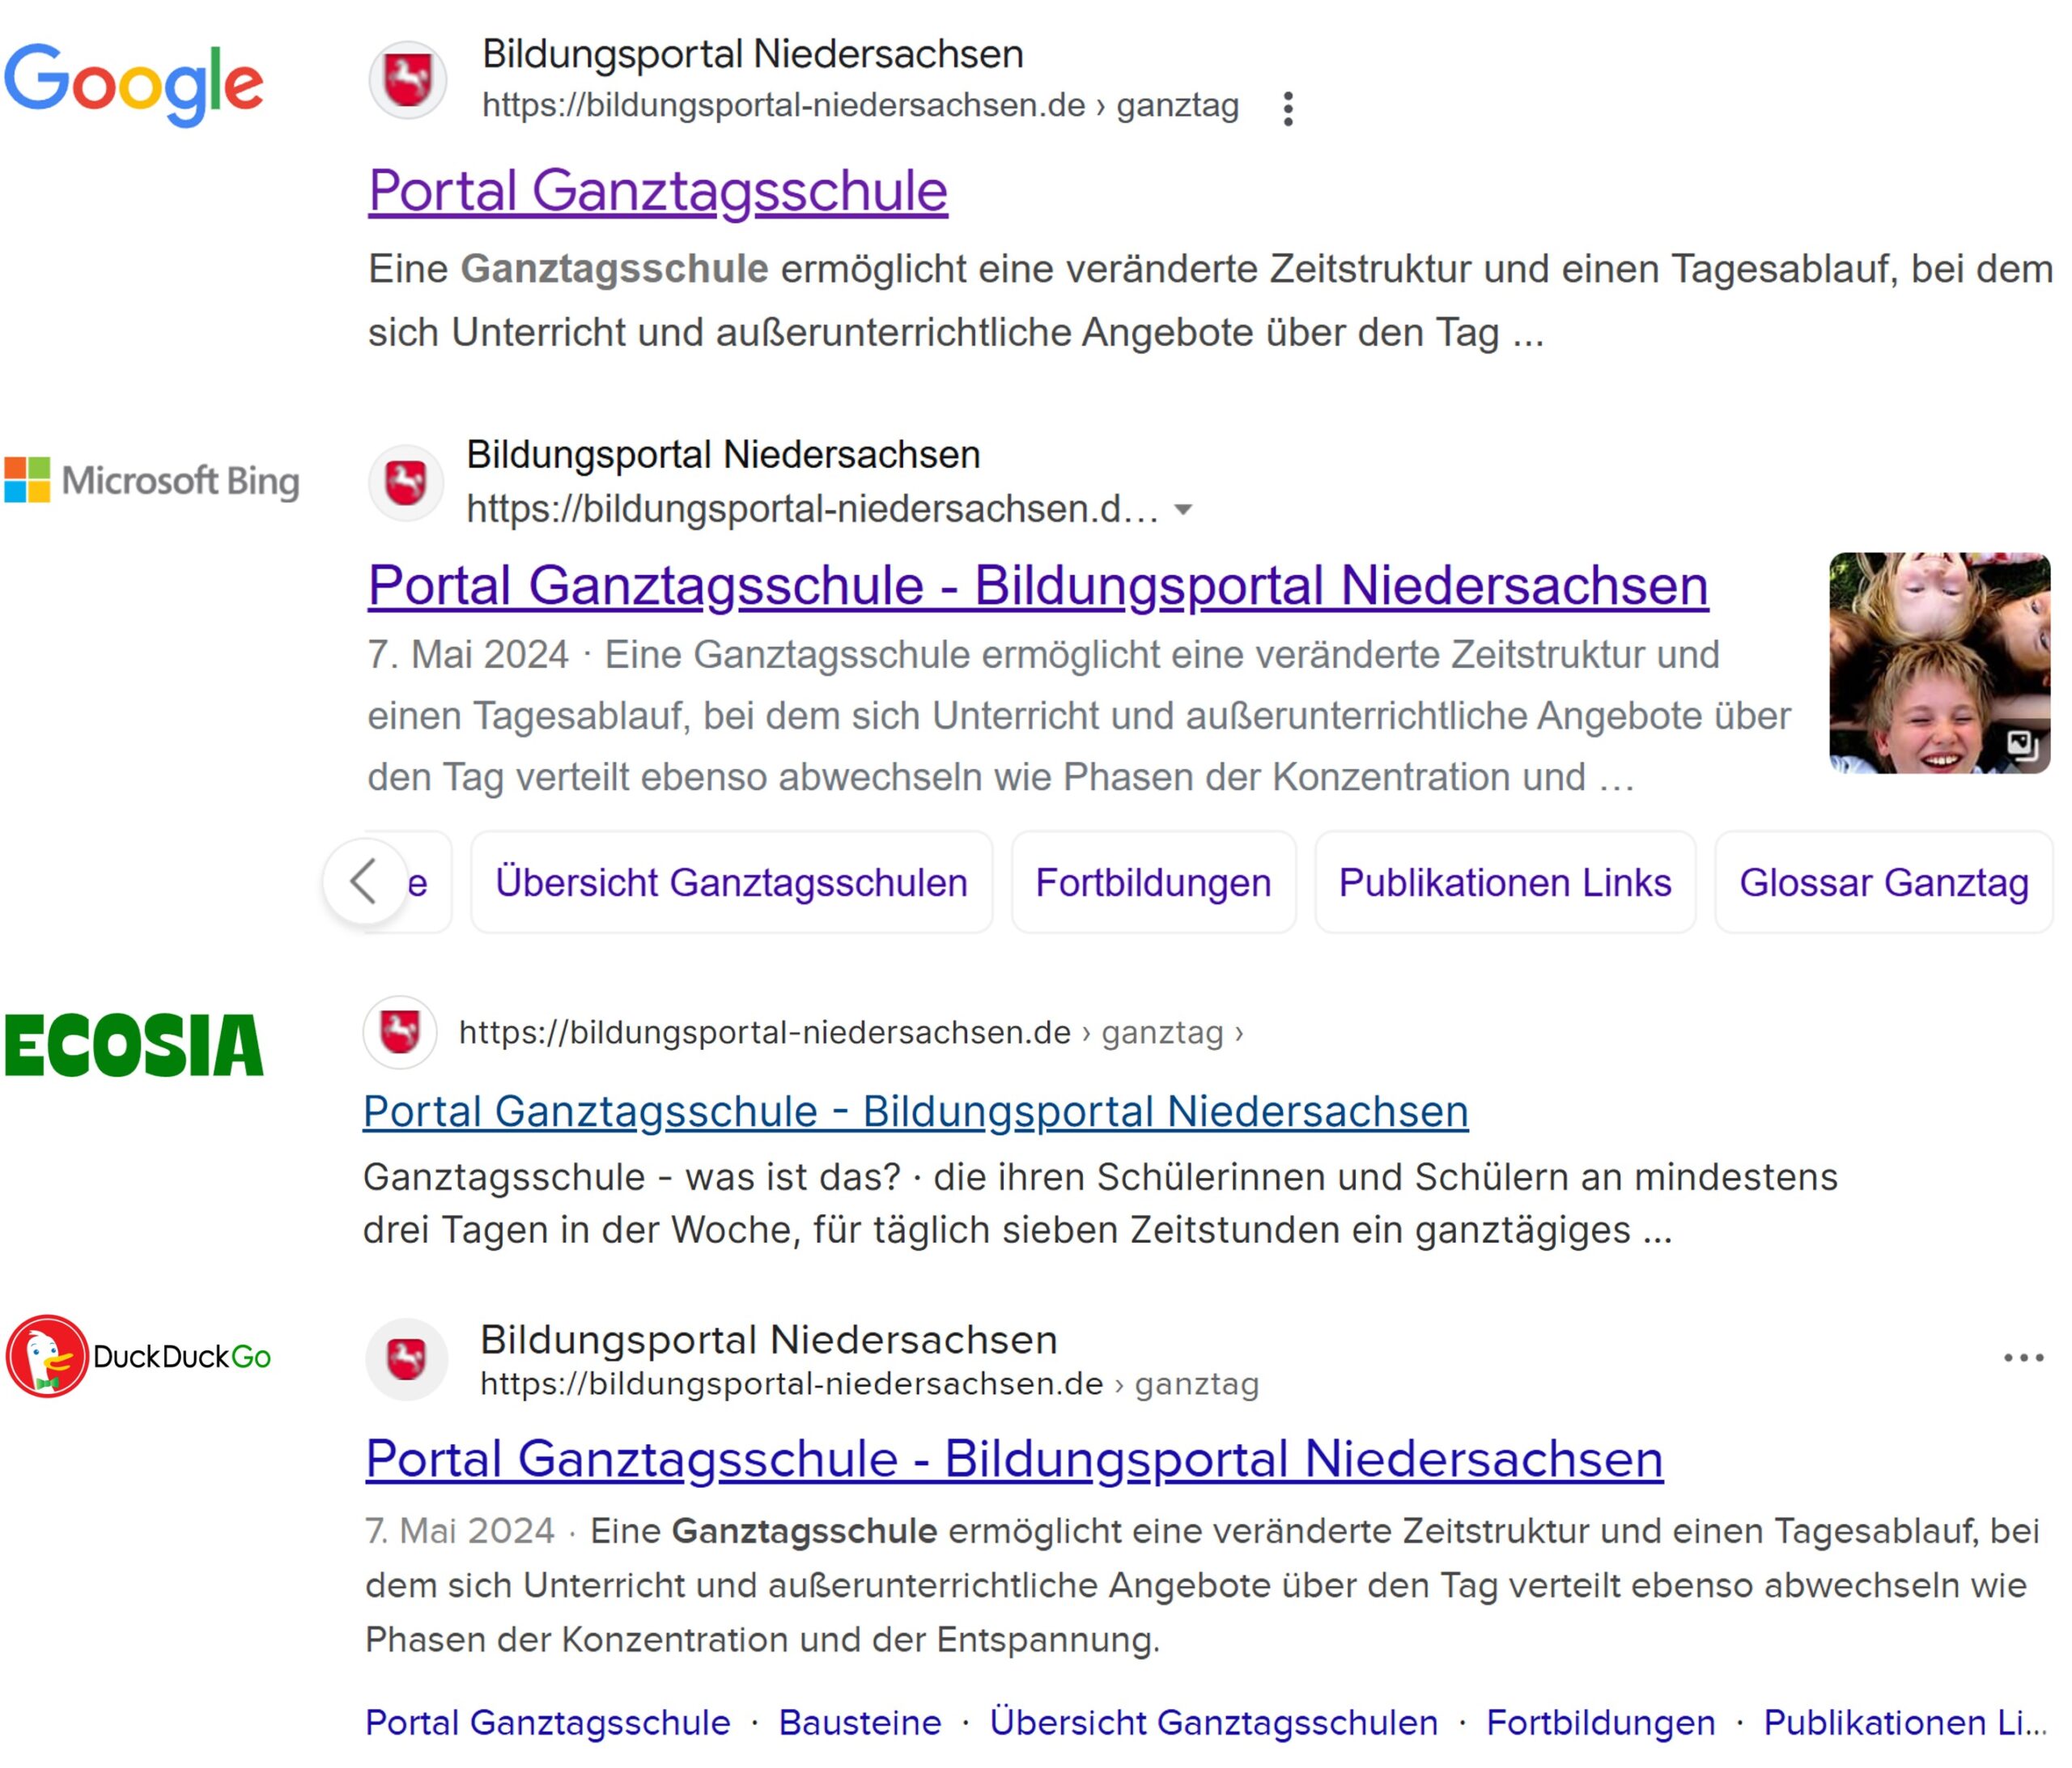Open DuckDuckGo's Übersicht Ganztagsschulen sitelink
Viewport: 2072px width, 1768px height.
click(1214, 1722)
